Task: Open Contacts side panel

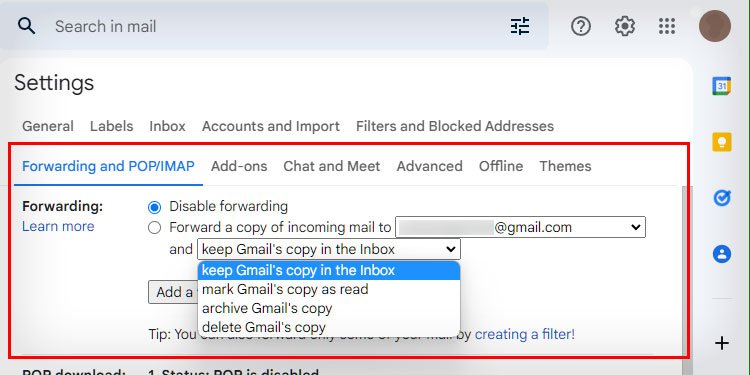Action: 721,254
